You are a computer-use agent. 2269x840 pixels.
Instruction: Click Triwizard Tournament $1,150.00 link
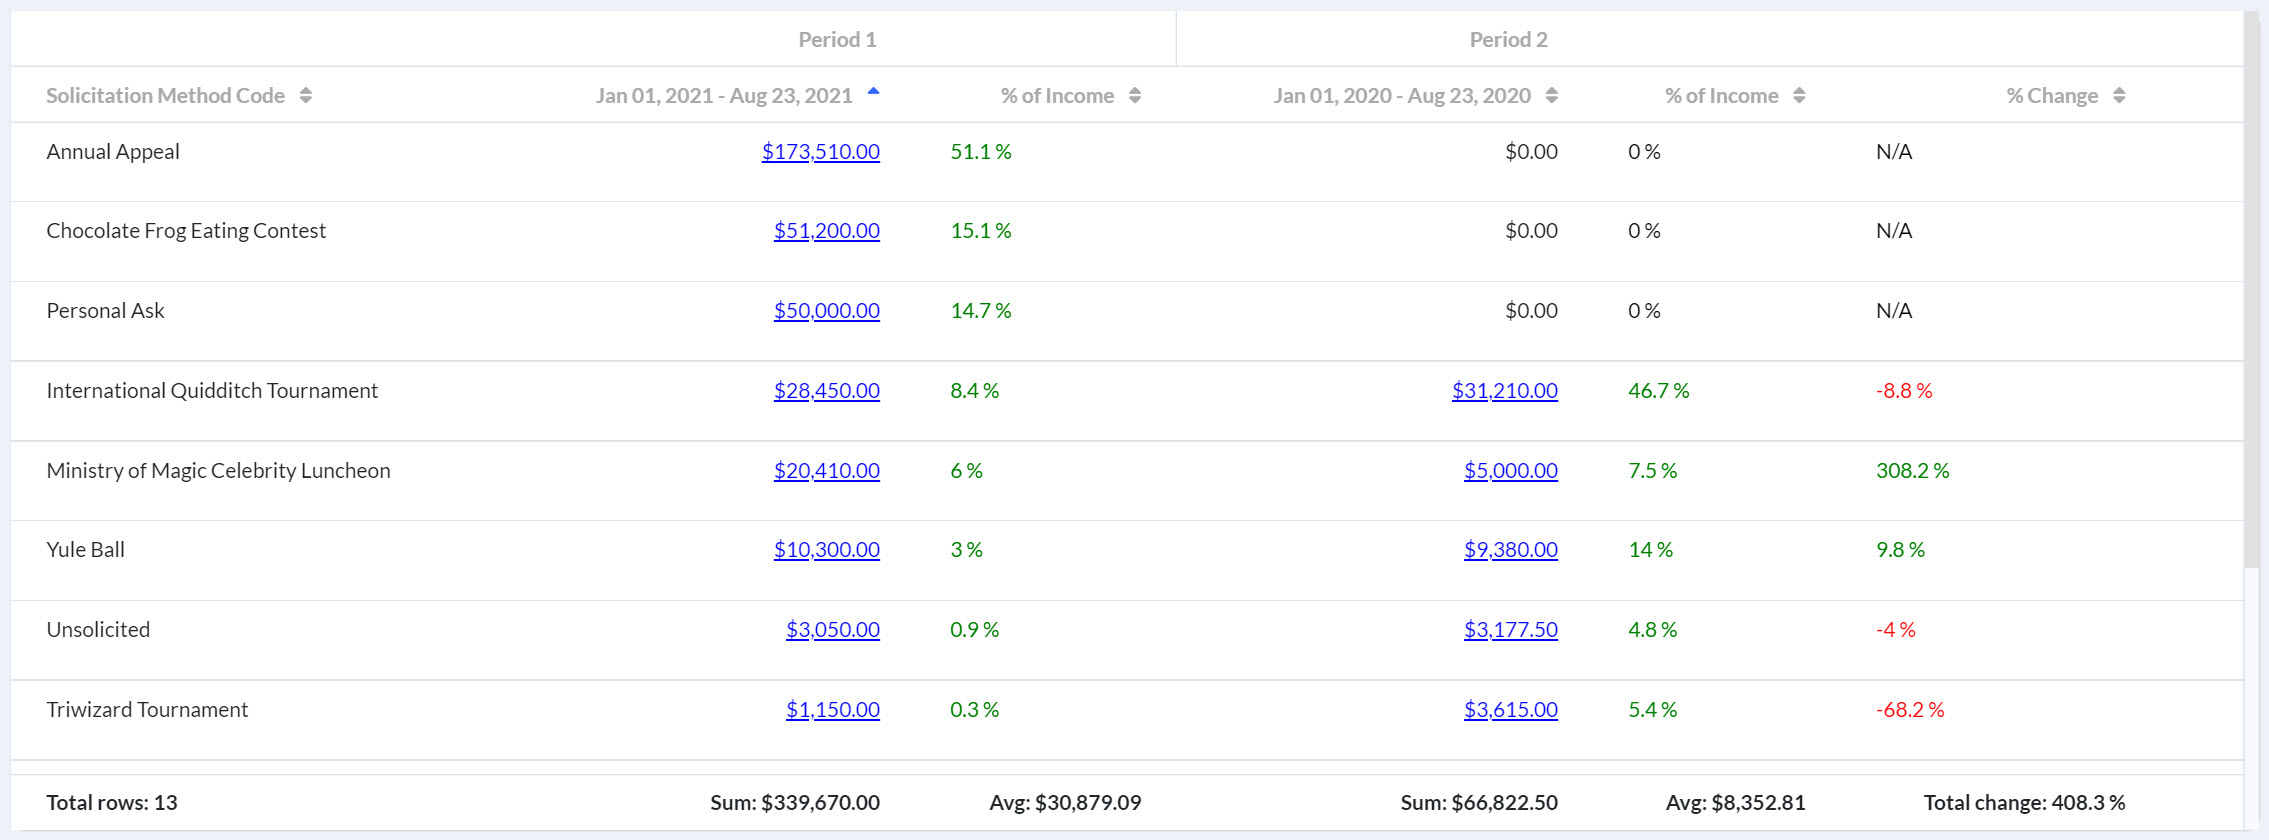click(x=832, y=710)
